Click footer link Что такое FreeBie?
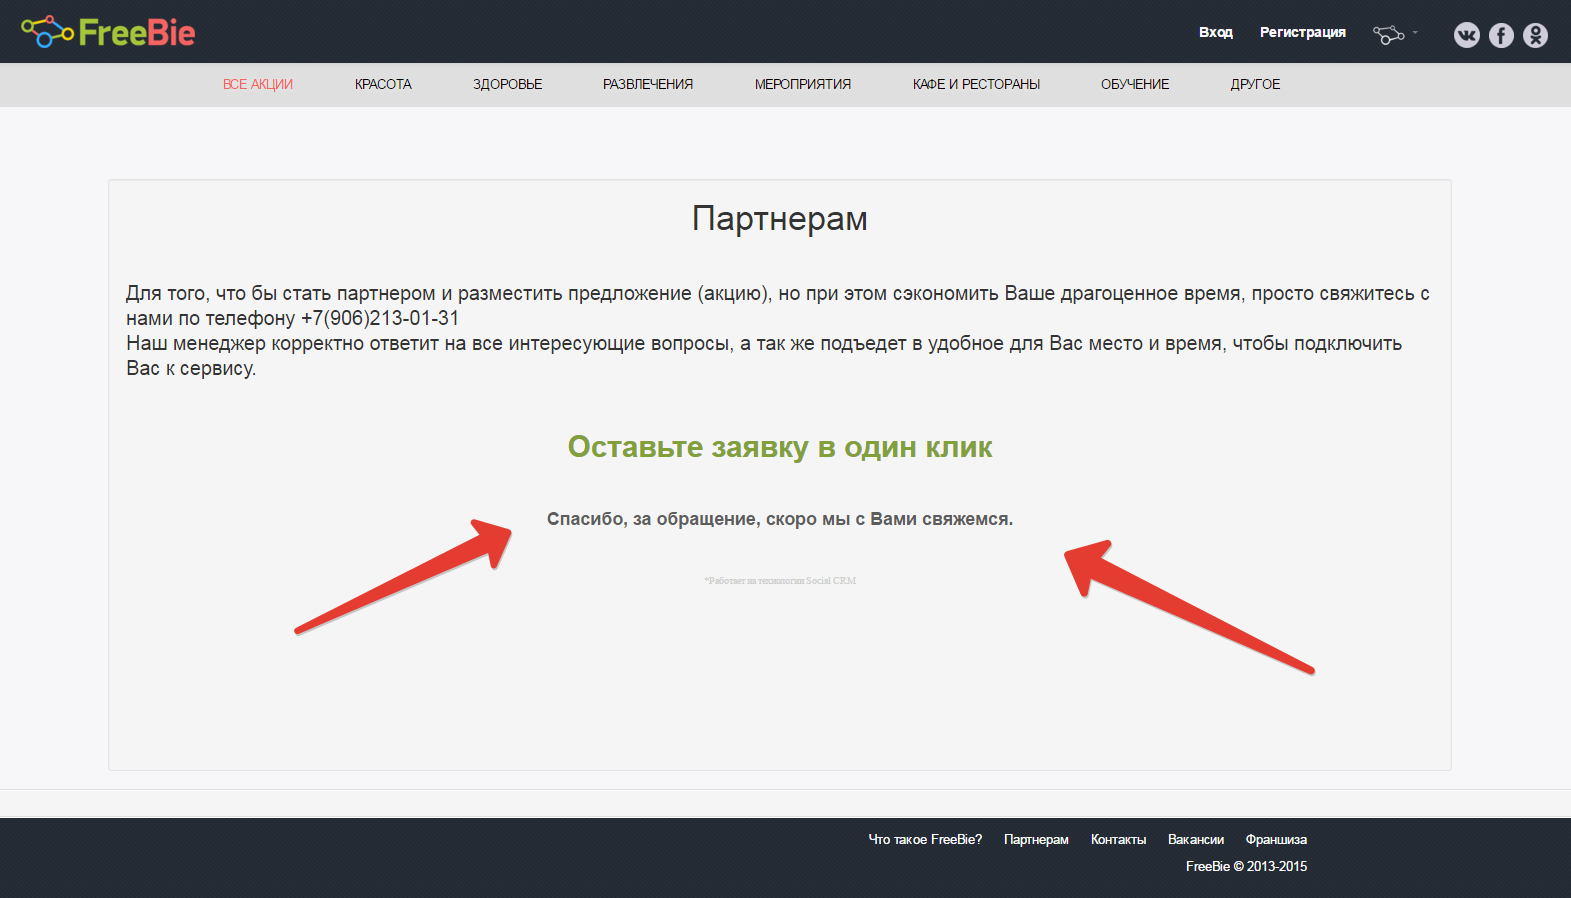 click(925, 839)
